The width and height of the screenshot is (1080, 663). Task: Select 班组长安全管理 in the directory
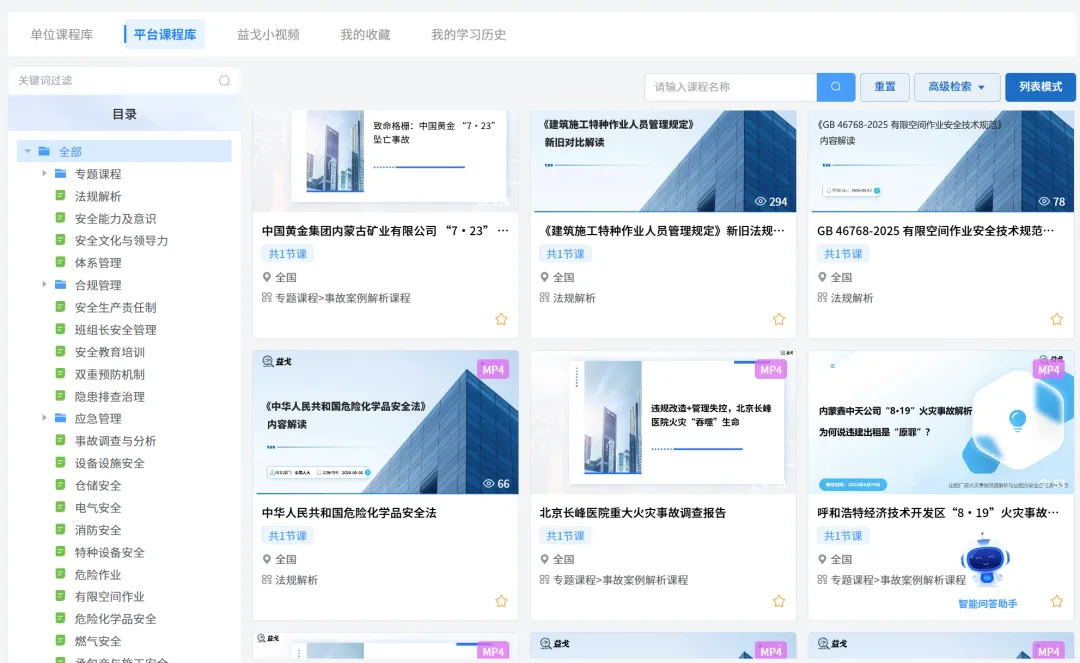(115, 330)
